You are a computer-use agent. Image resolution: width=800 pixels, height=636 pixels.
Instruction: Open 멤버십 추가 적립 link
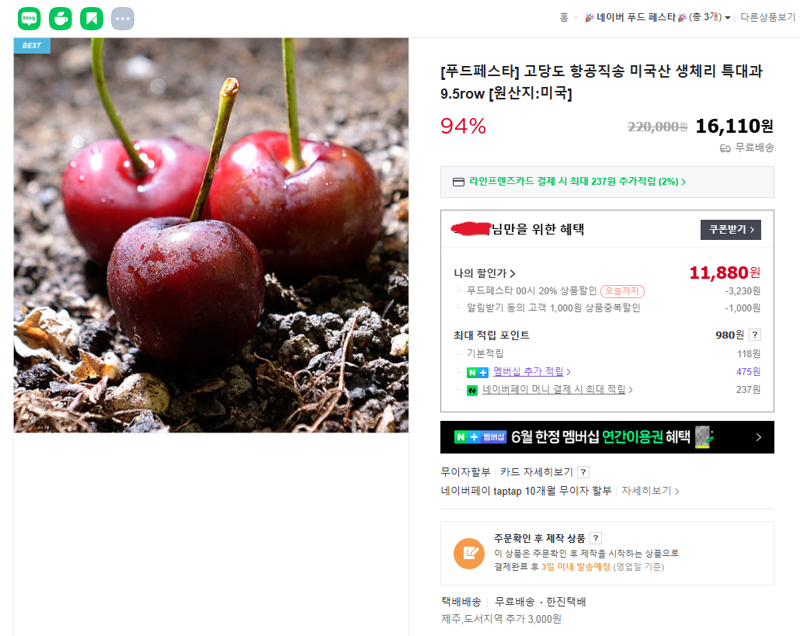coord(532,371)
